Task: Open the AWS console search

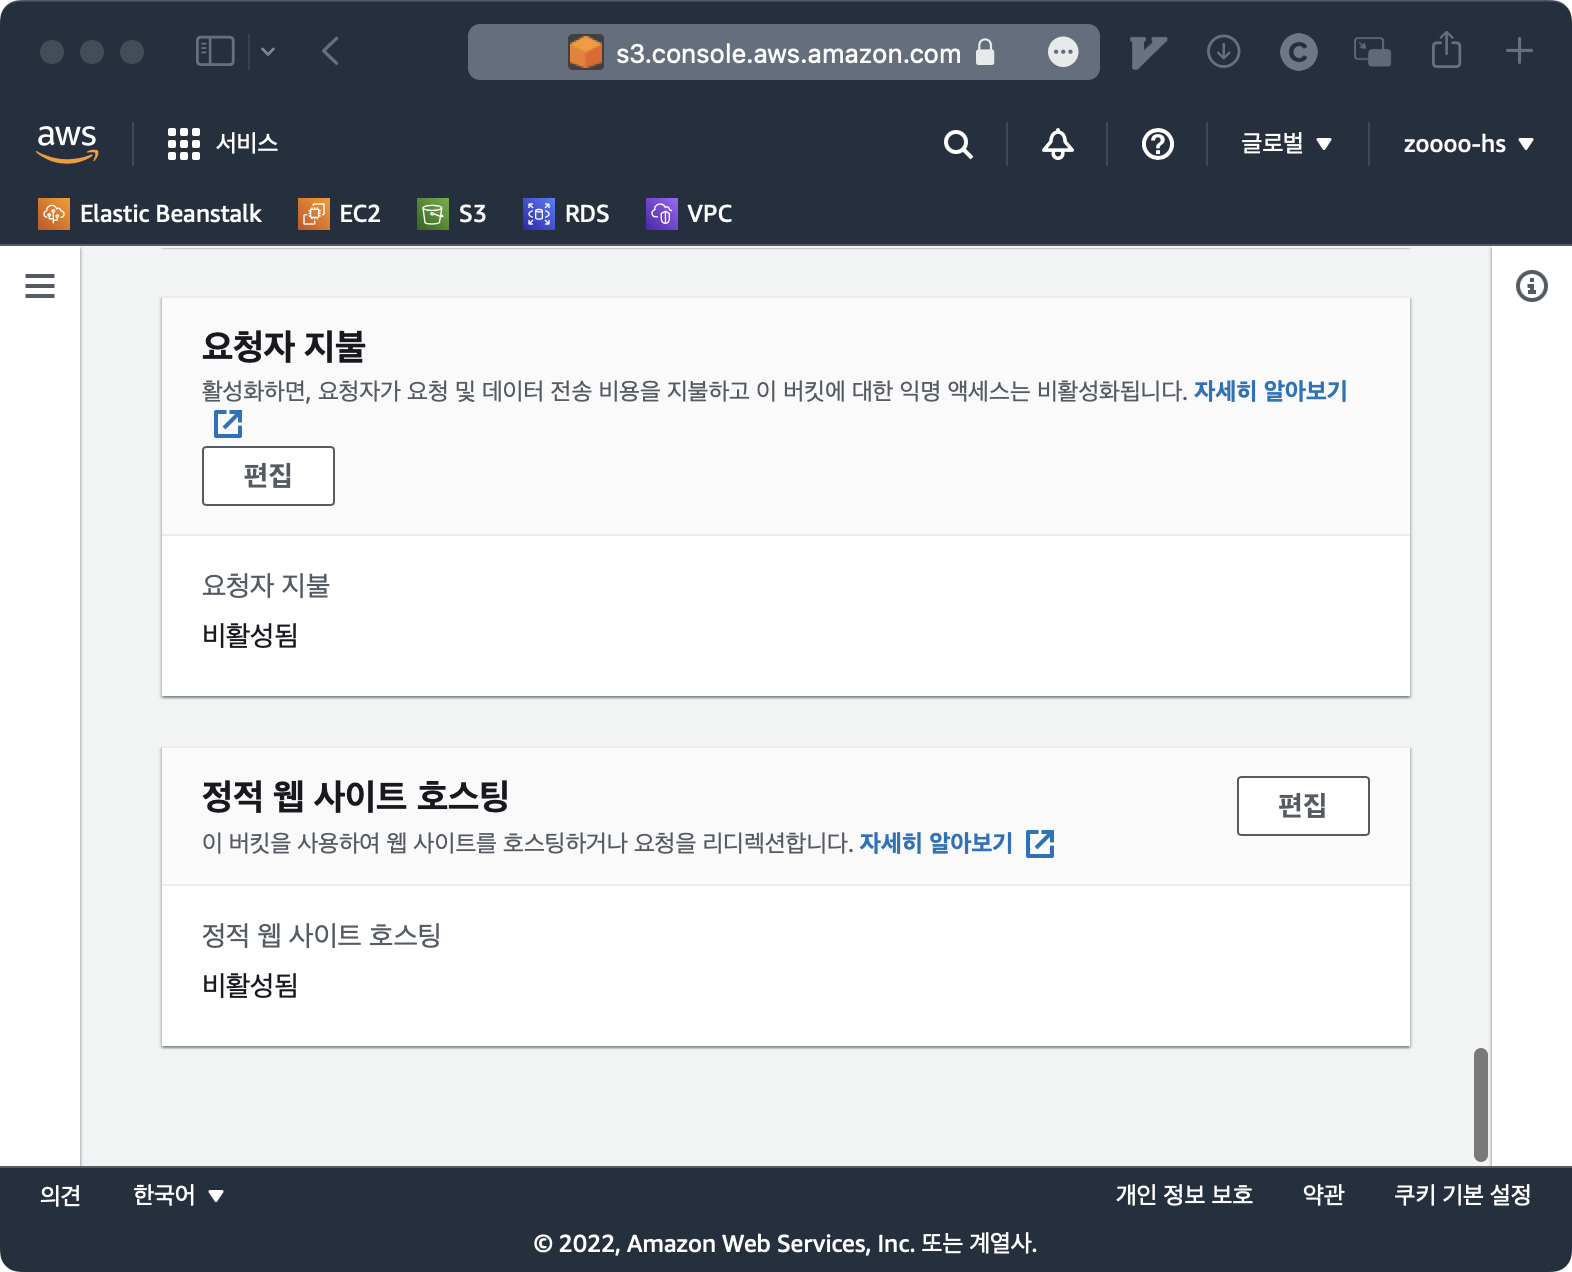Action: 958,144
